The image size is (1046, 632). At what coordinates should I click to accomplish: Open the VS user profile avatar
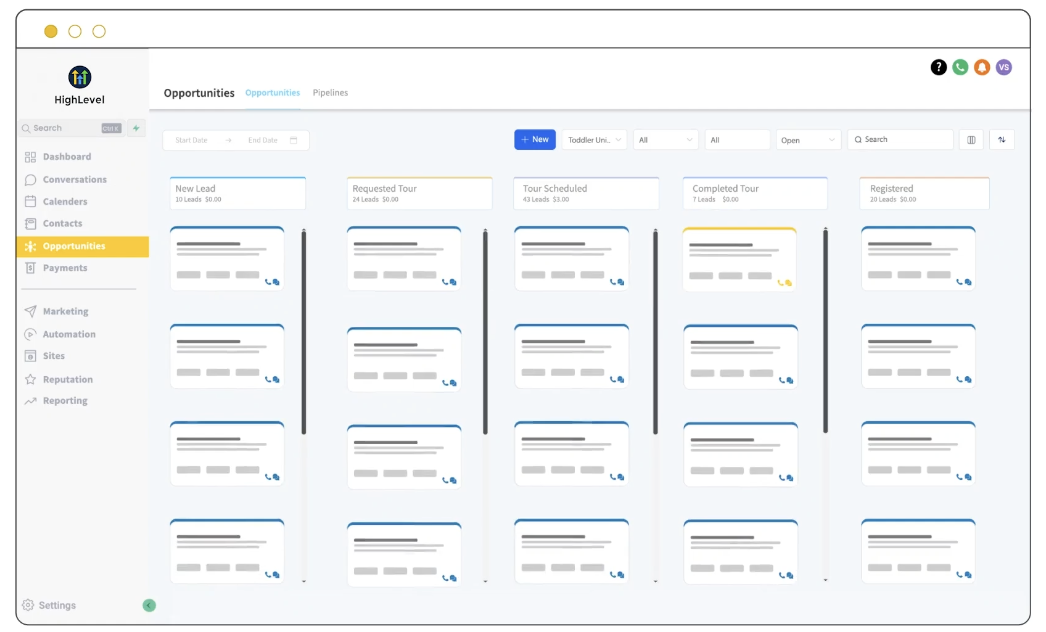[1004, 67]
